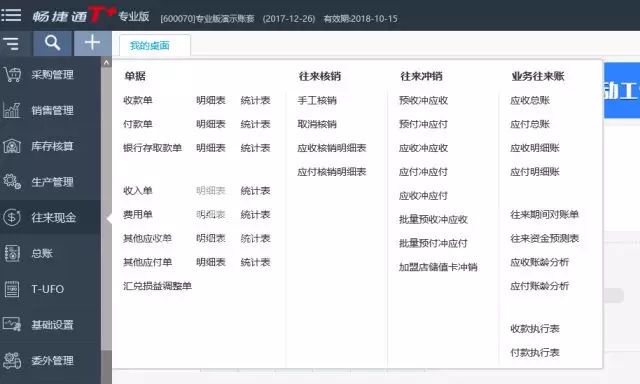The height and width of the screenshot is (384, 640).
Task: Open 应收账龄分析 report
Action: (539, 262)
